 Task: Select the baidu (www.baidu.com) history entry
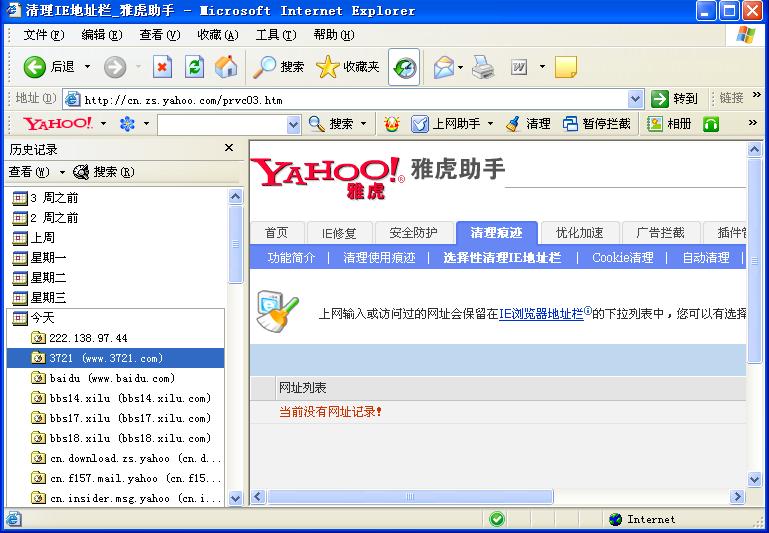(x=103, y=378)
